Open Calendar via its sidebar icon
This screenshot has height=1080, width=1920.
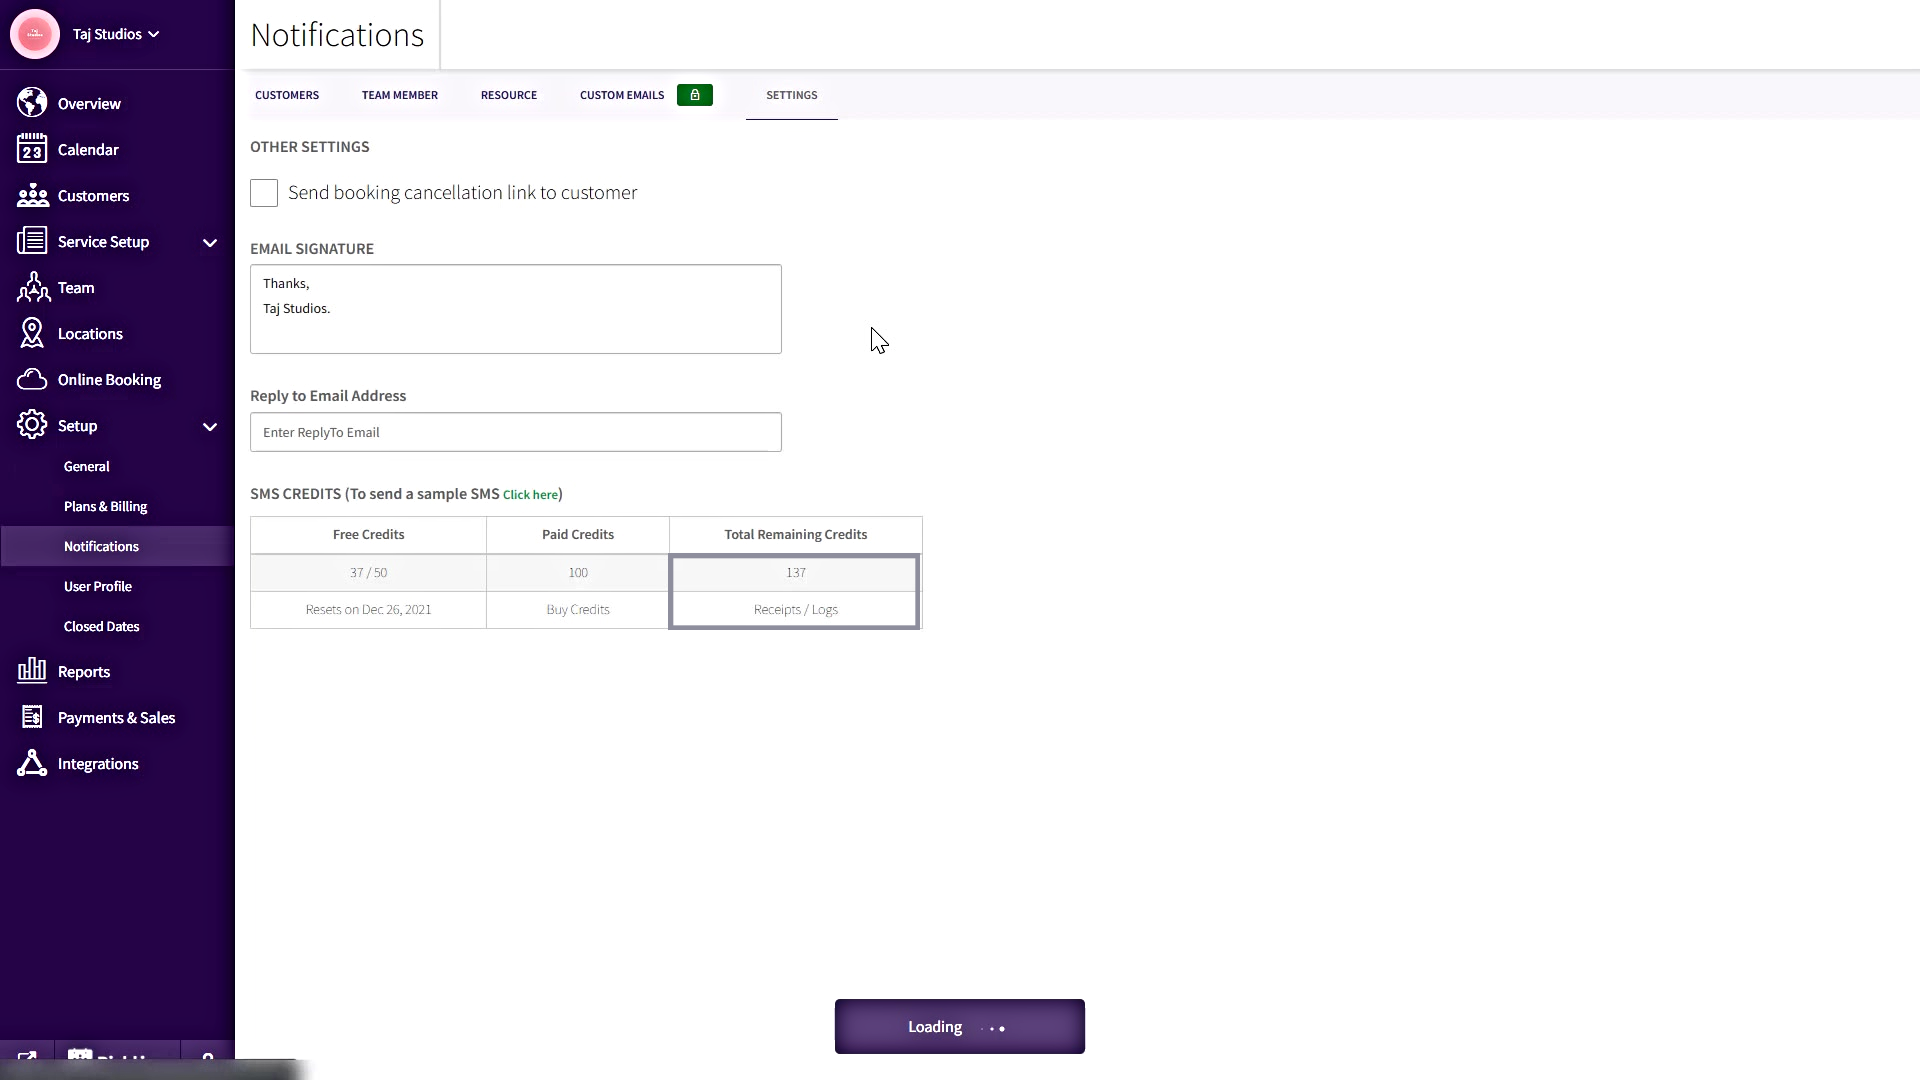point(32,149)
